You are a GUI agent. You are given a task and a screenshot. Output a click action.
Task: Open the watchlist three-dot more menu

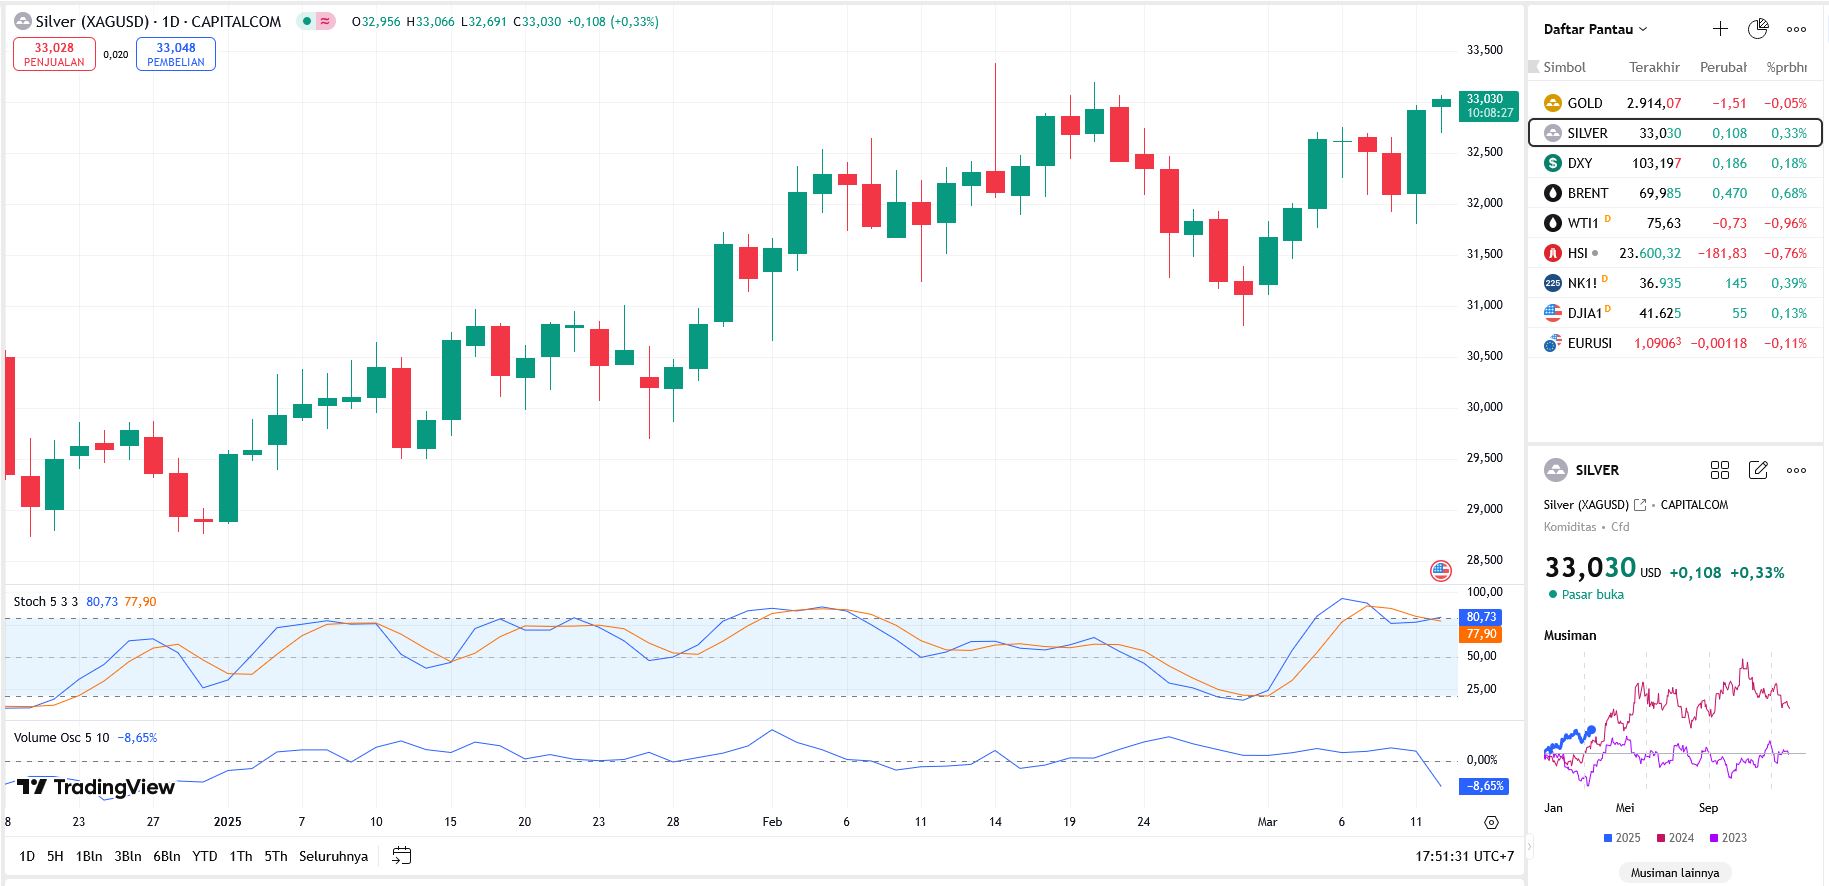[1796, 29]
